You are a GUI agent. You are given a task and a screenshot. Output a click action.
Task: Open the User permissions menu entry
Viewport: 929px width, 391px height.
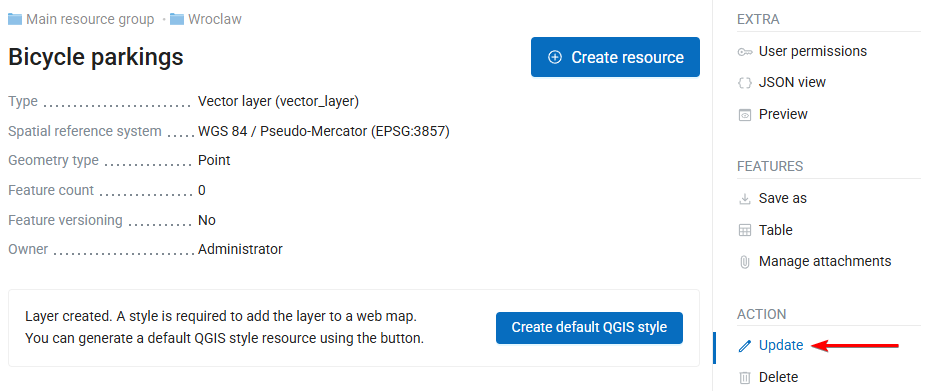point(812,52)
